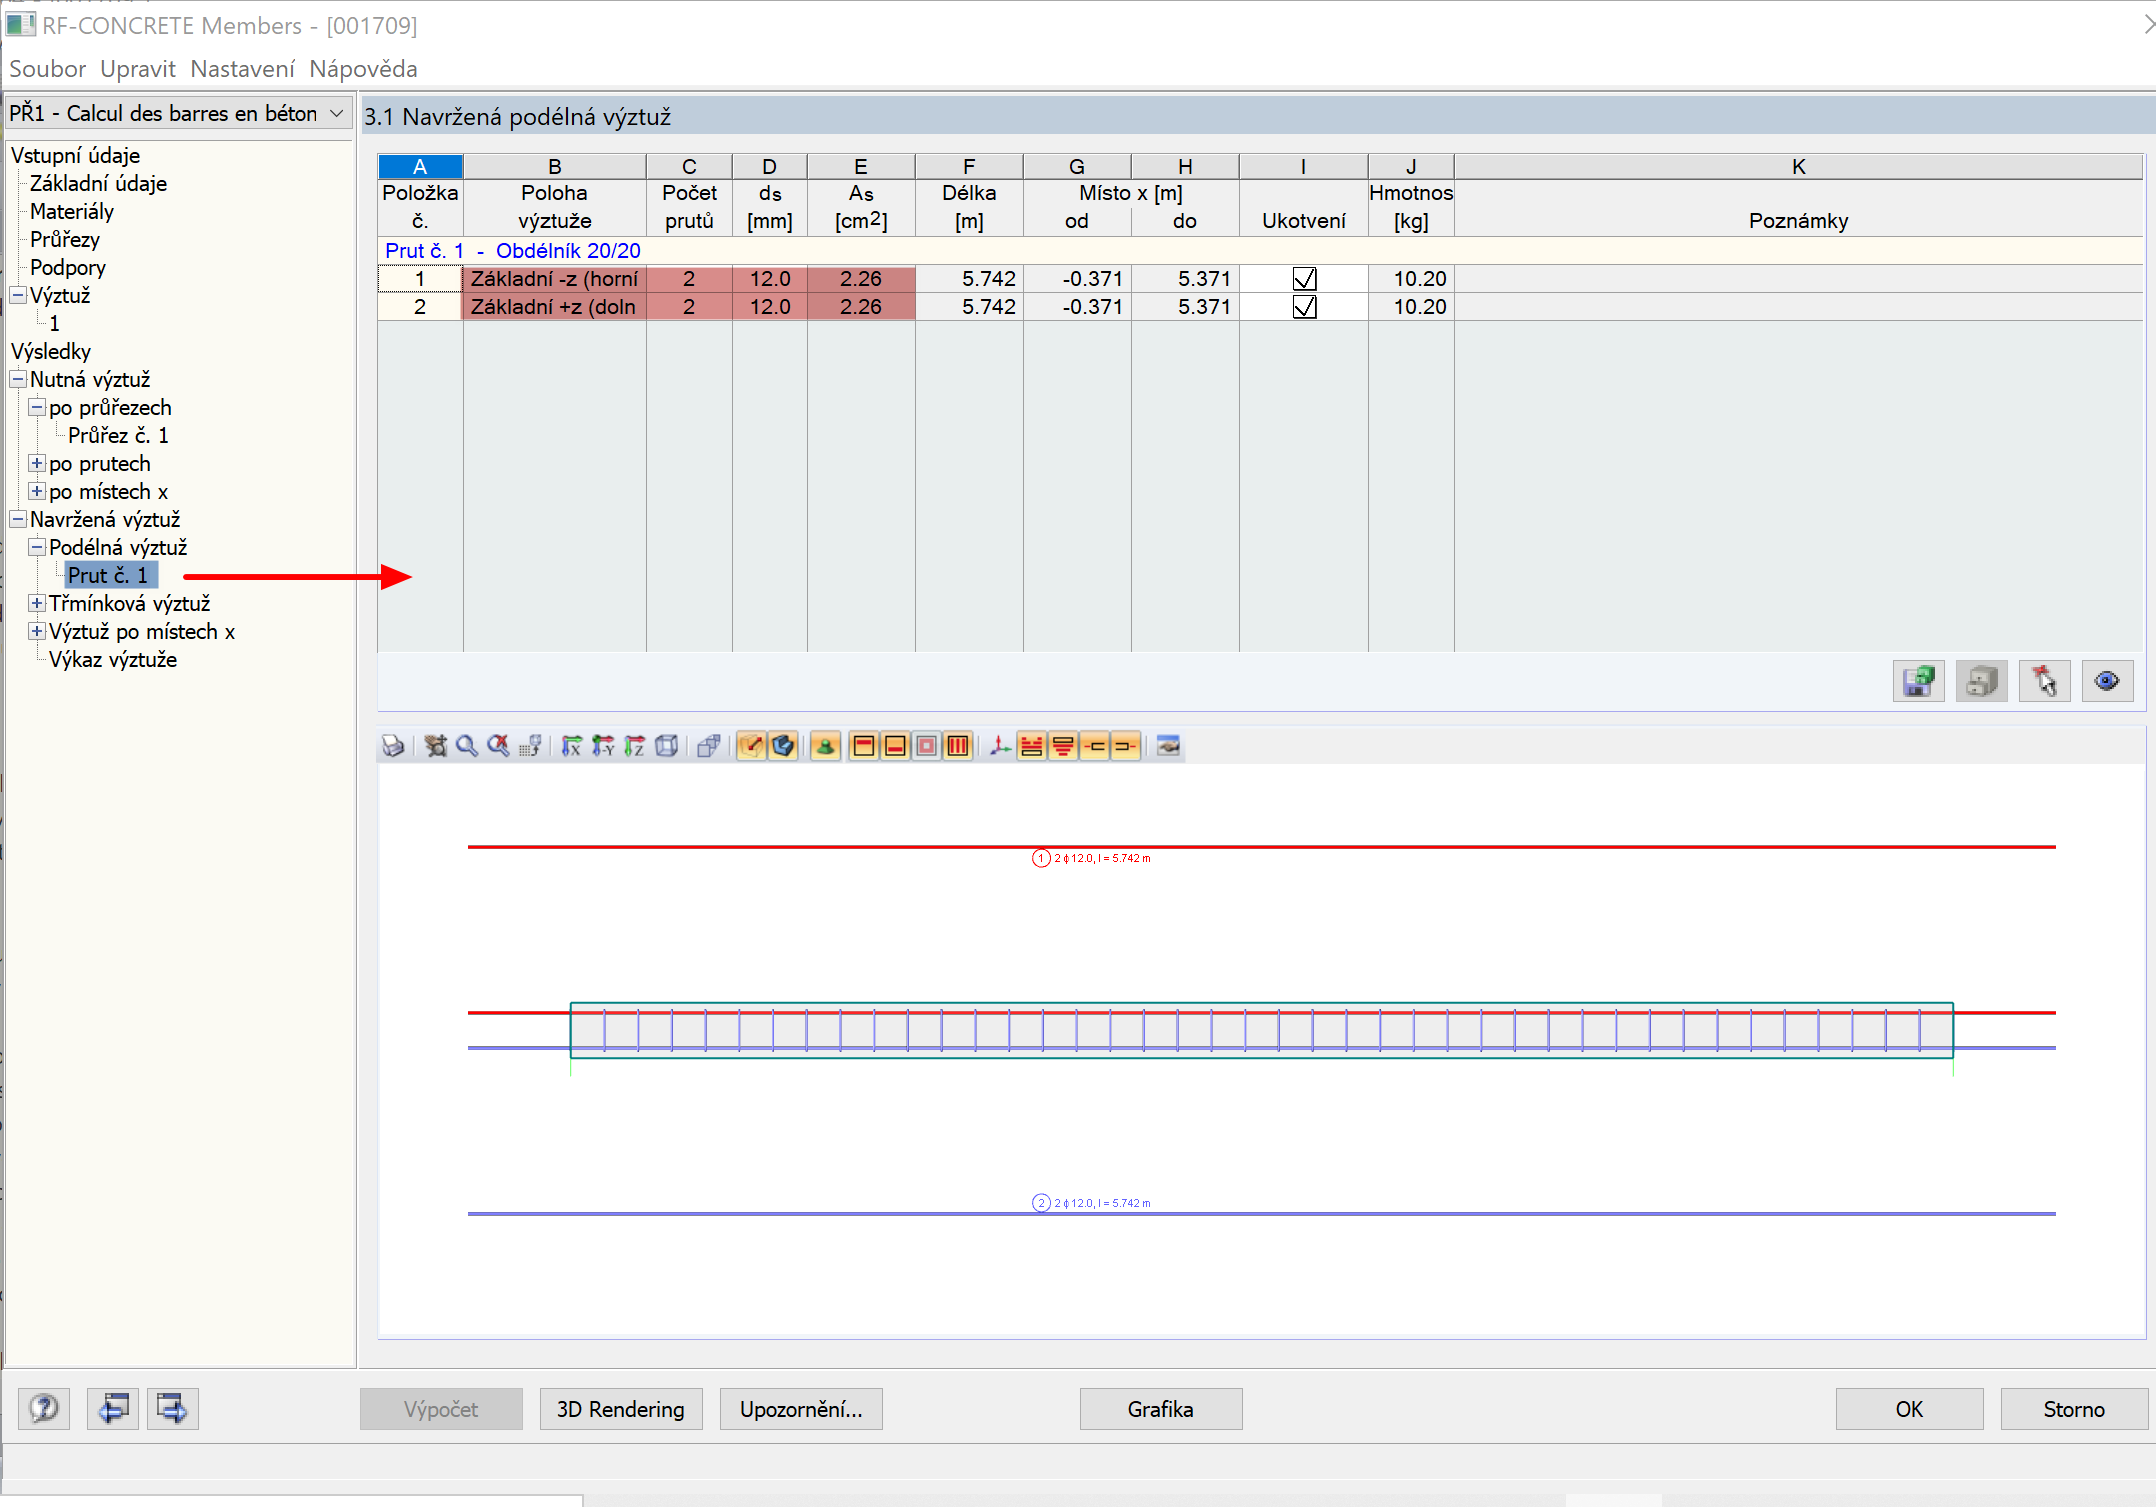Show isometric view cube icon
Viewport: 2156px width, 1507px height.
pos(667,746)
